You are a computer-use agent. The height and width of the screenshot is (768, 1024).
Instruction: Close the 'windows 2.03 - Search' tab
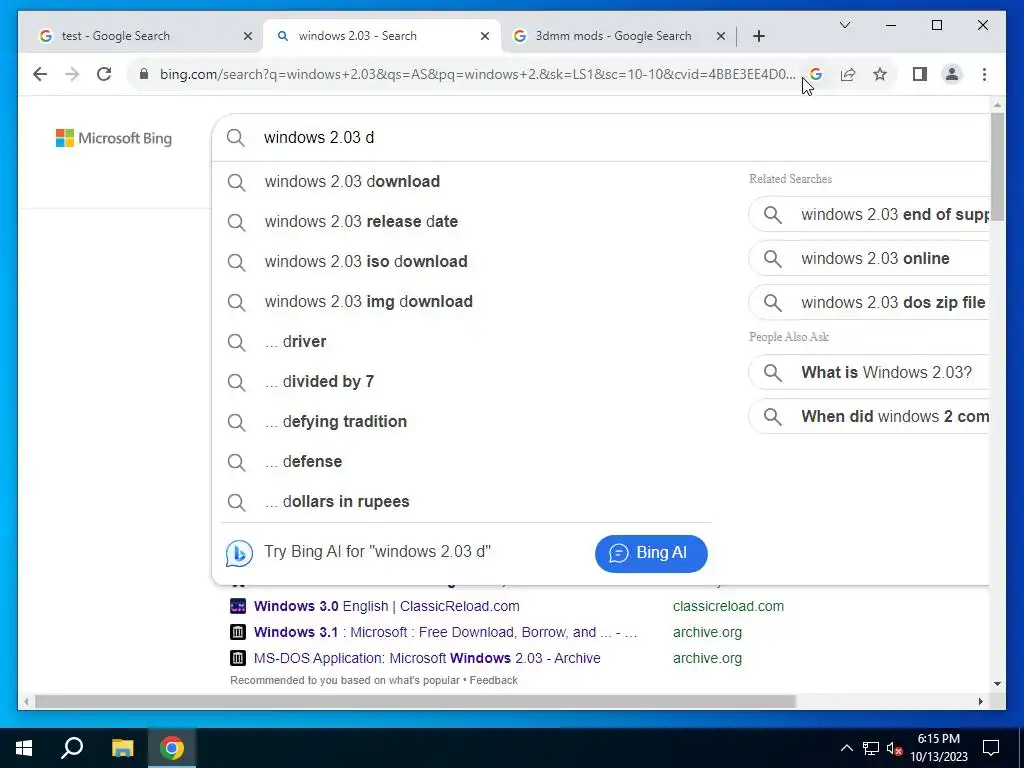[x=485, y=36]
